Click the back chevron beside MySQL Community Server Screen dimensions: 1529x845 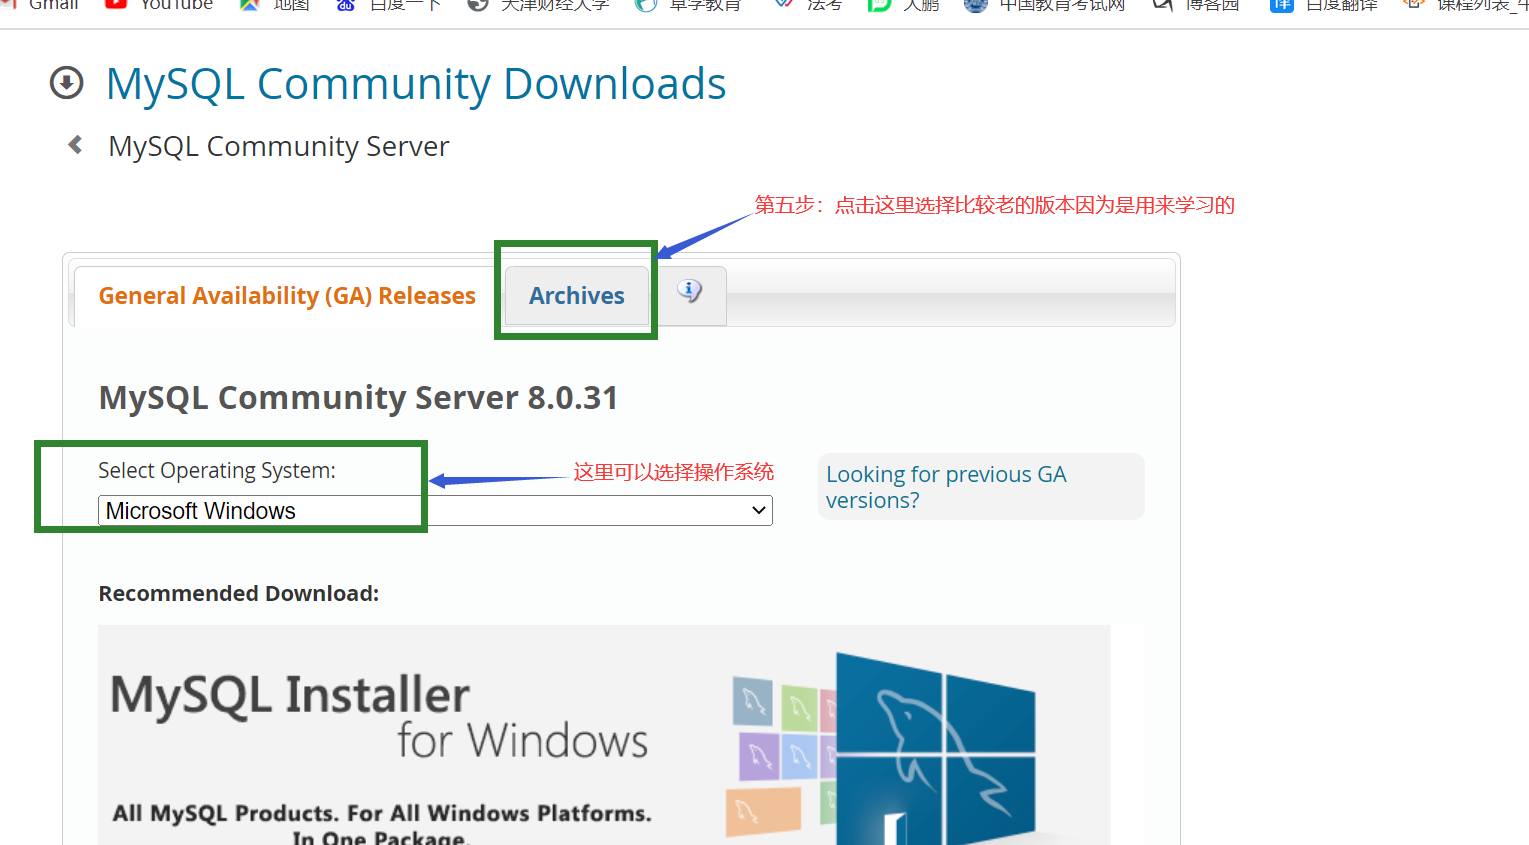pos(75,145)
